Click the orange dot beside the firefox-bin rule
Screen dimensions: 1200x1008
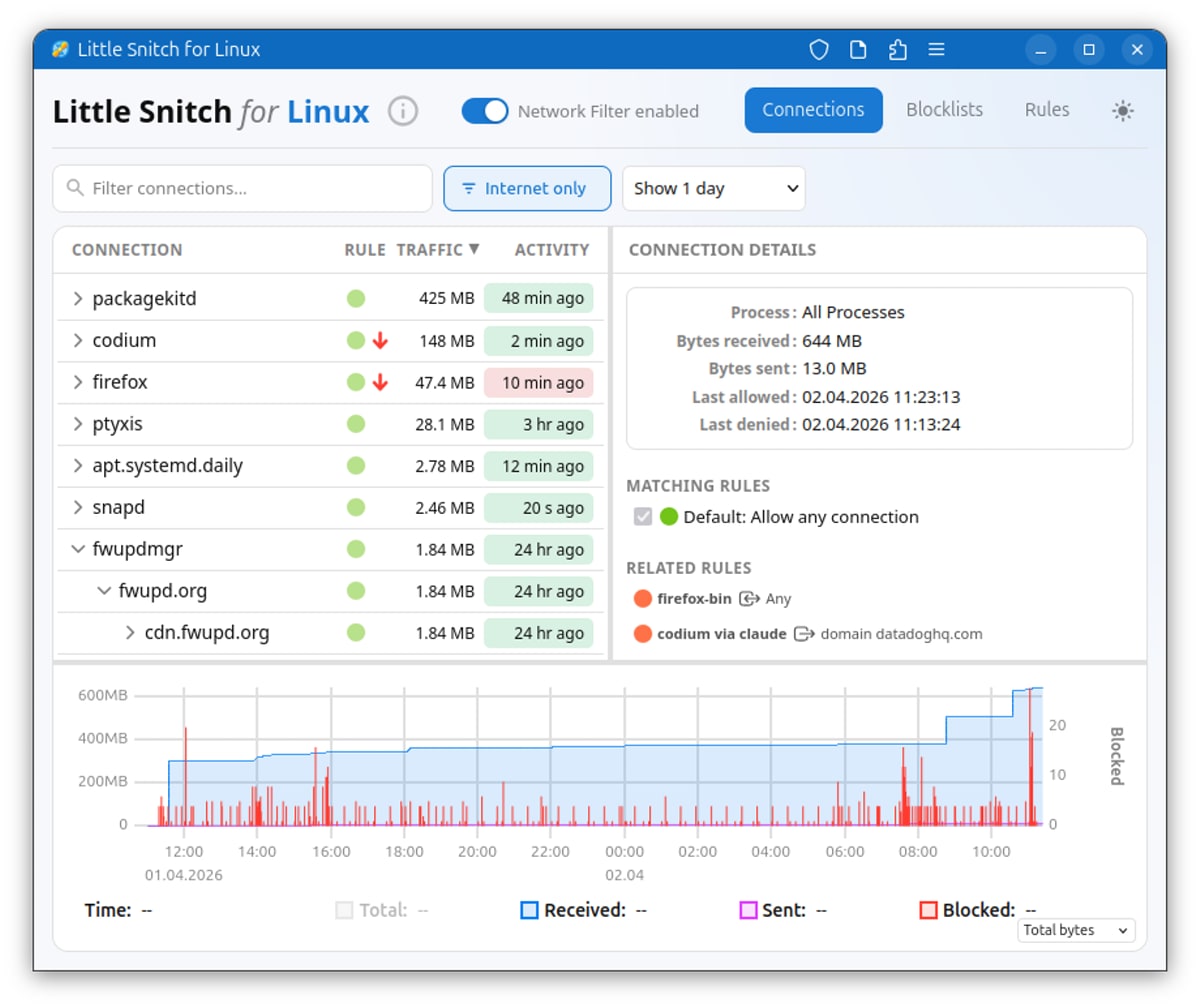tap(643, 599)
